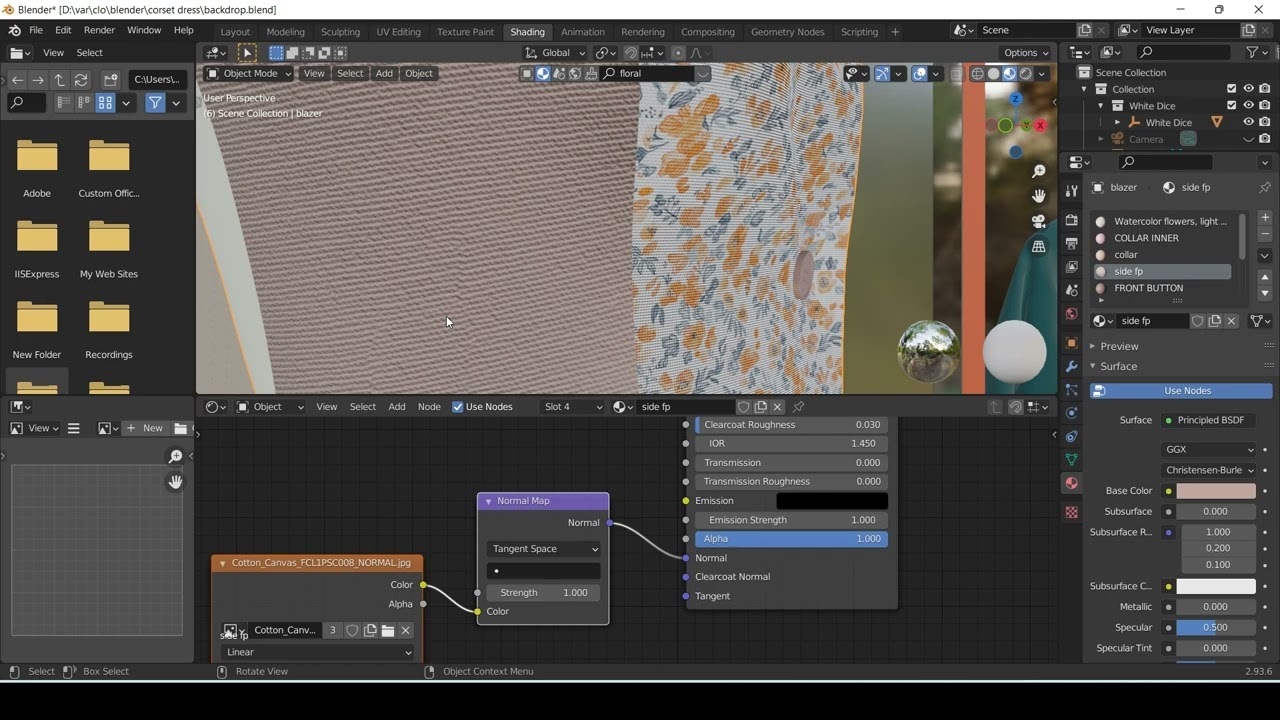Refresh the file browser listing

tap(81, 80)
